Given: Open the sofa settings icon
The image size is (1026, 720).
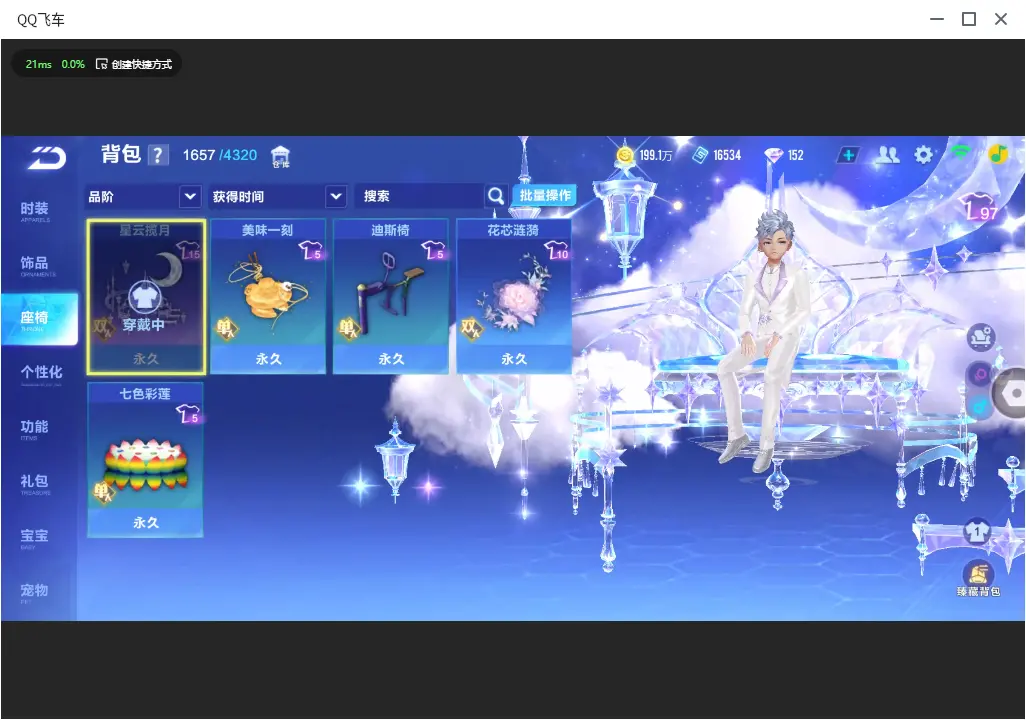Looking at the screenshot, I should point(981,337).
